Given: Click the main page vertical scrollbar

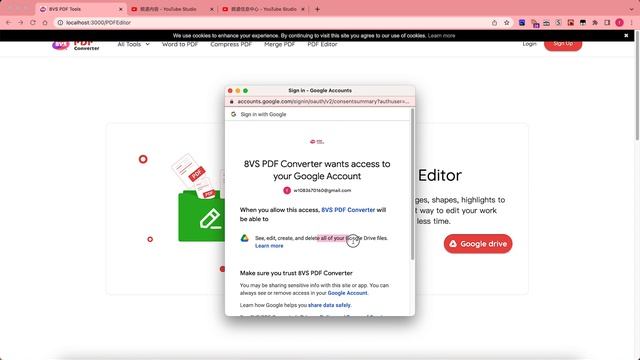Looking at the screenshot, I should click(x=637, y=86).
